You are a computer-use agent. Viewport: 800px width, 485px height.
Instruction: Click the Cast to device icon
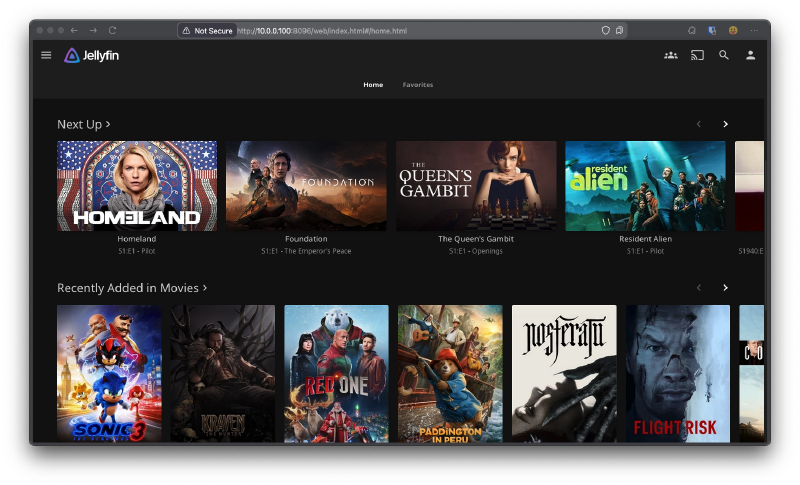(697, 55)
